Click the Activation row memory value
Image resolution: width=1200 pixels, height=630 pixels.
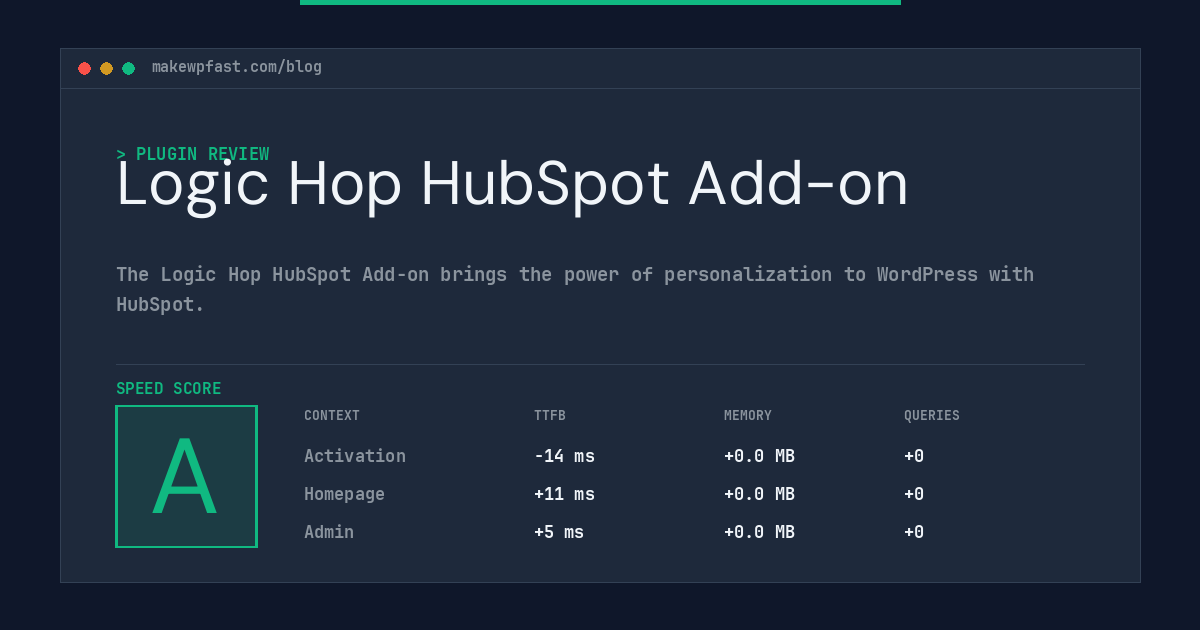pos(759,456)
